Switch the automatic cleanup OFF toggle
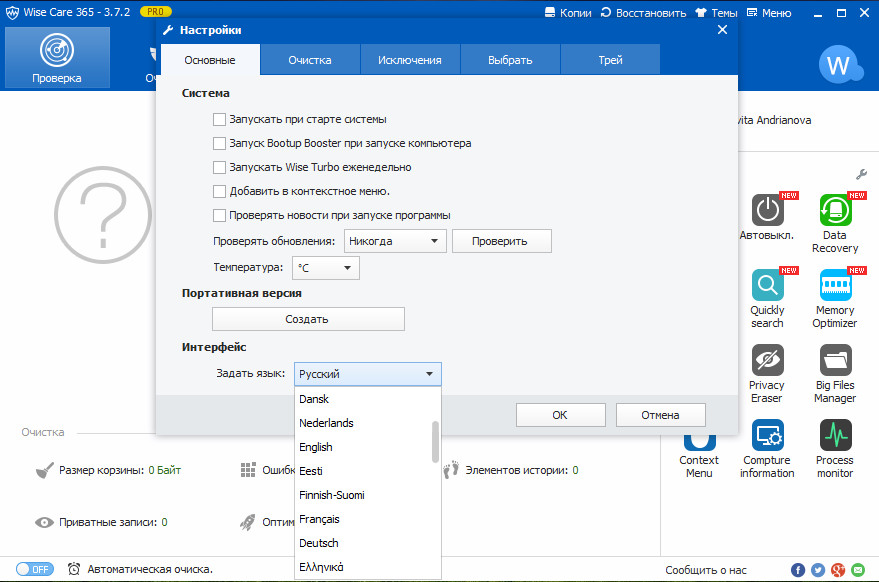Image resolution: width=879 pixels, height=582 pixels. [35, 569]
